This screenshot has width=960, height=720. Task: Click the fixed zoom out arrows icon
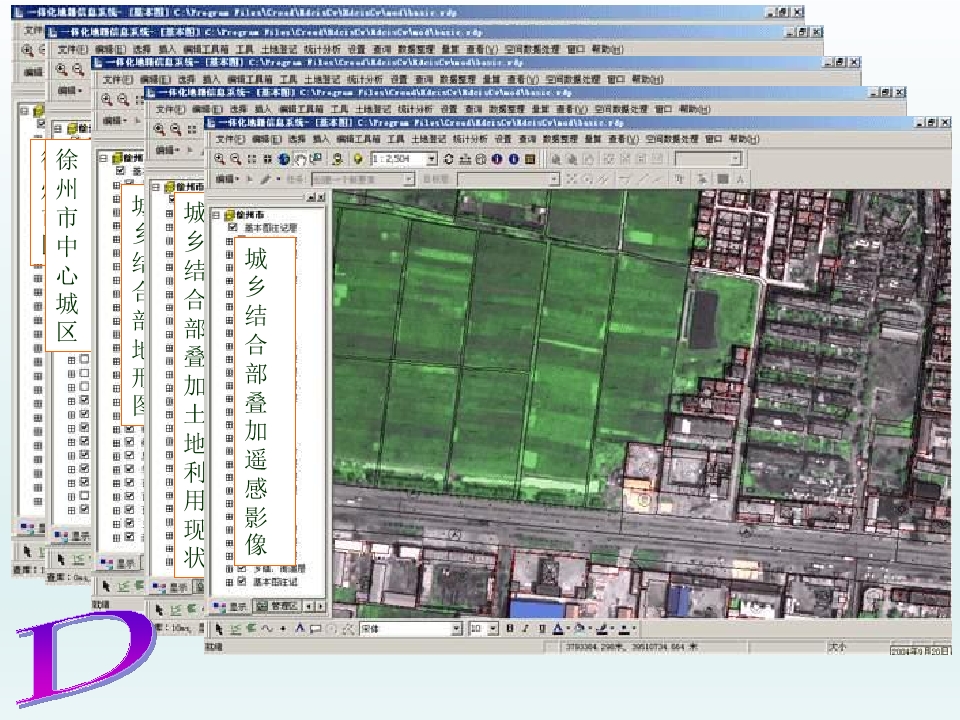(268, 159)
